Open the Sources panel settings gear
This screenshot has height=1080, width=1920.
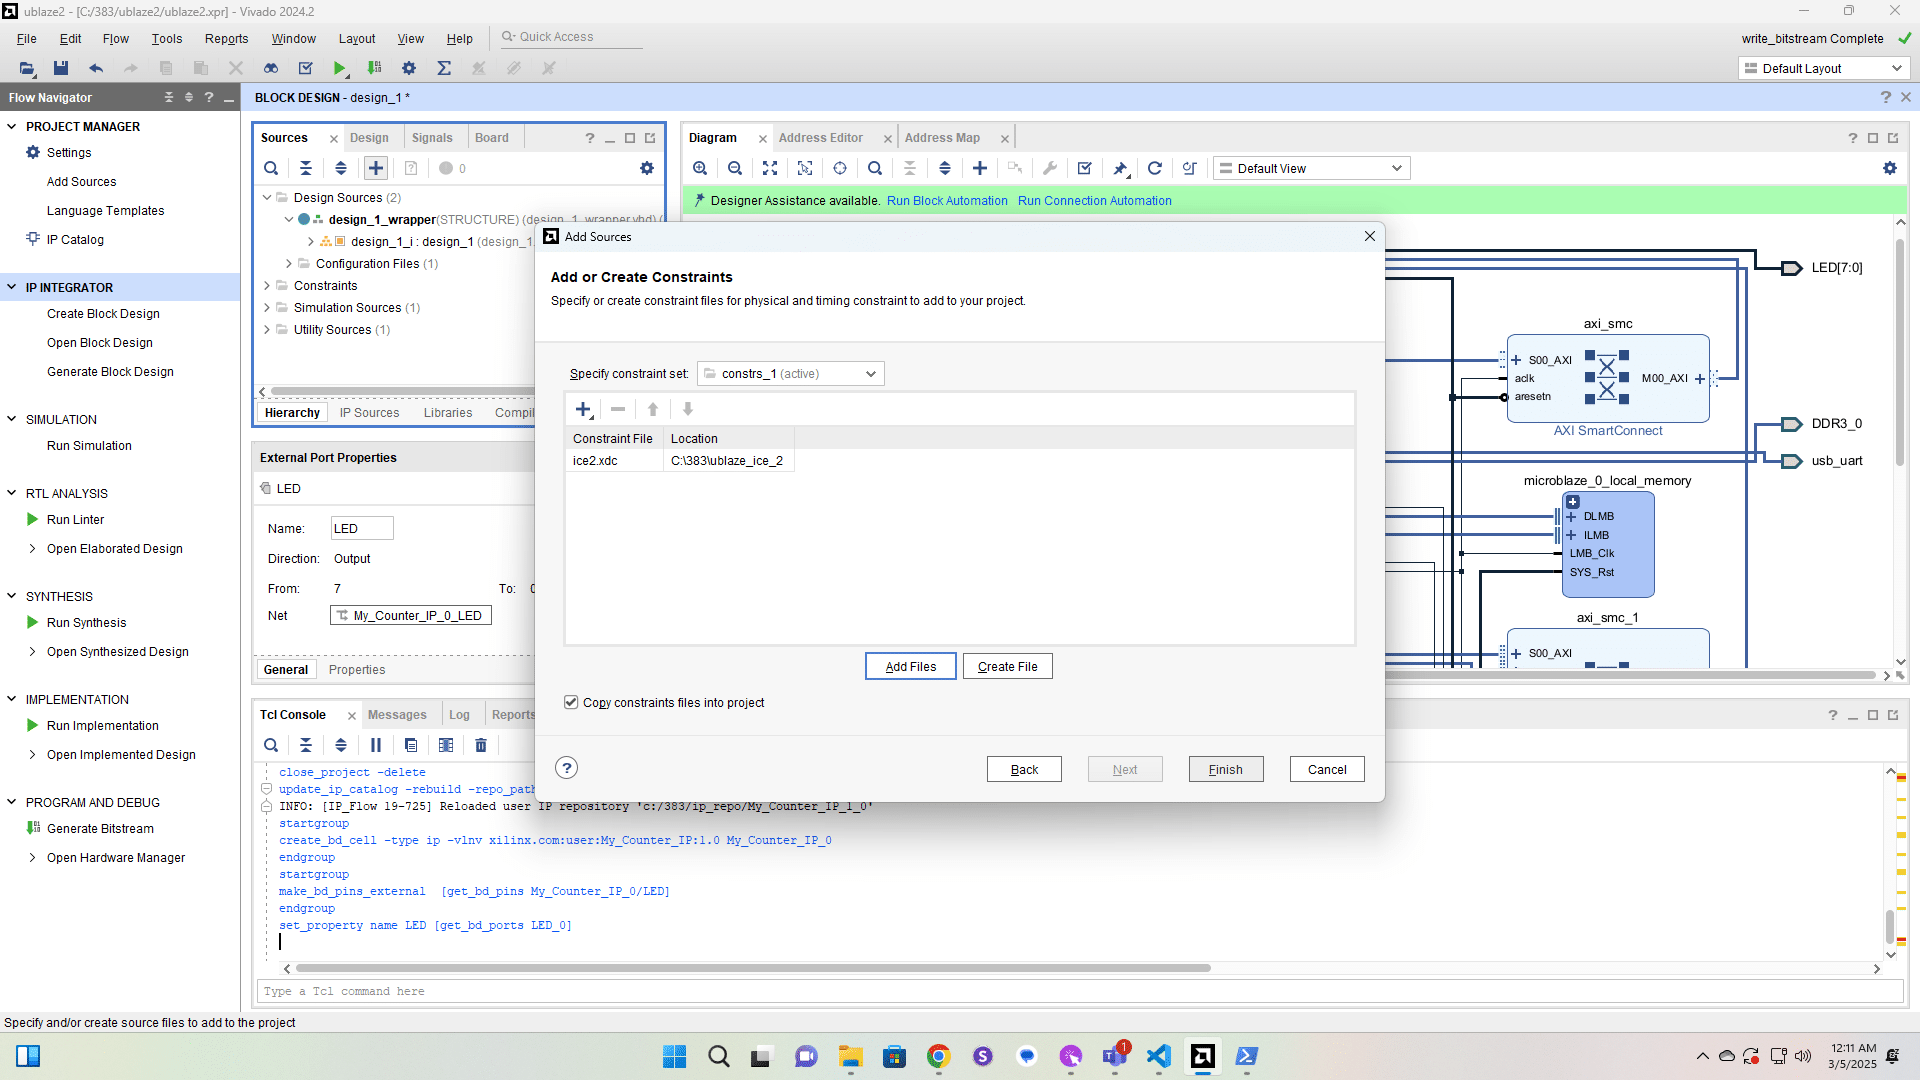646,168
